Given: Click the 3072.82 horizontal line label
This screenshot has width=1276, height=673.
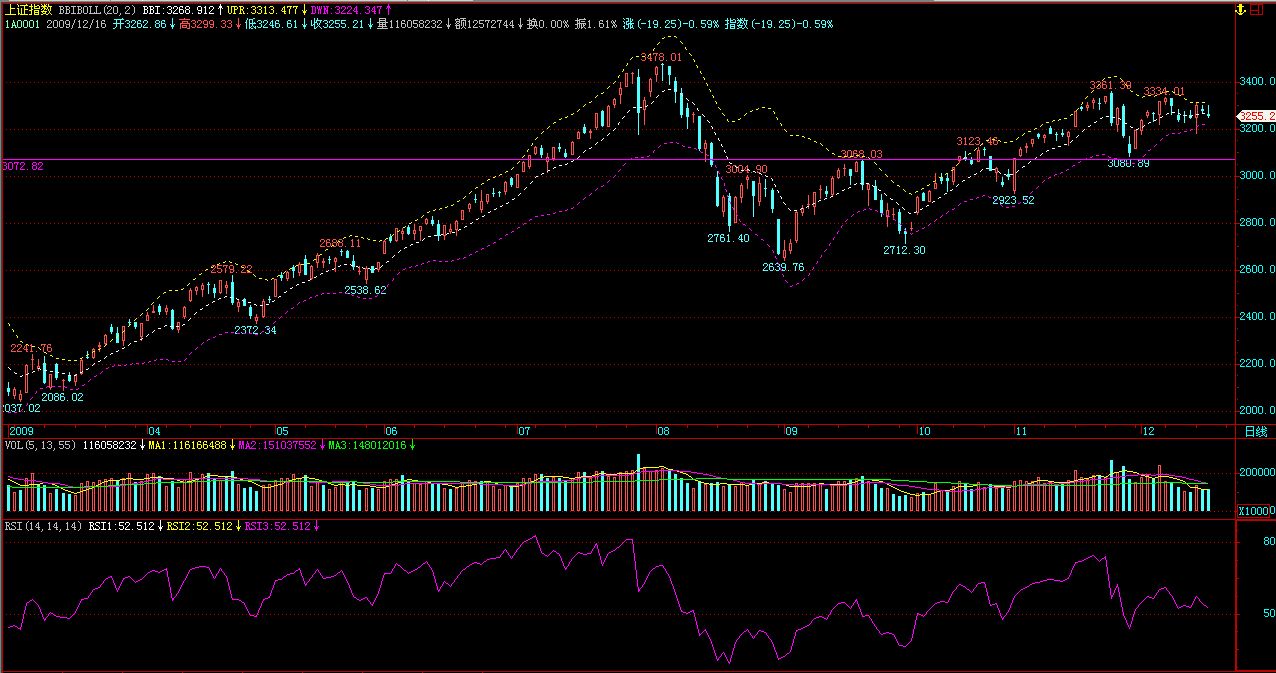Looking at the screenshot, I should coord(23,166).
